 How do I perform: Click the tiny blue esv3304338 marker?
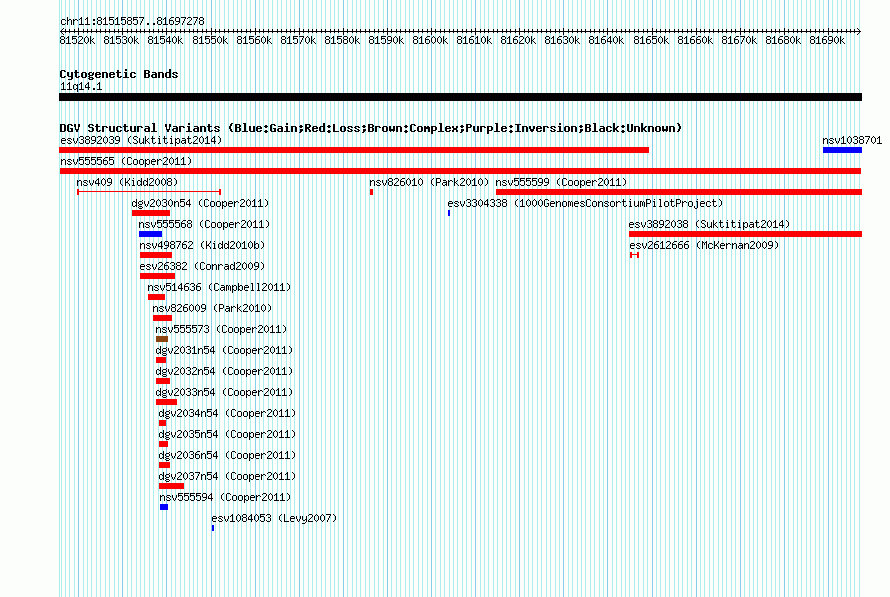[449, 213]
